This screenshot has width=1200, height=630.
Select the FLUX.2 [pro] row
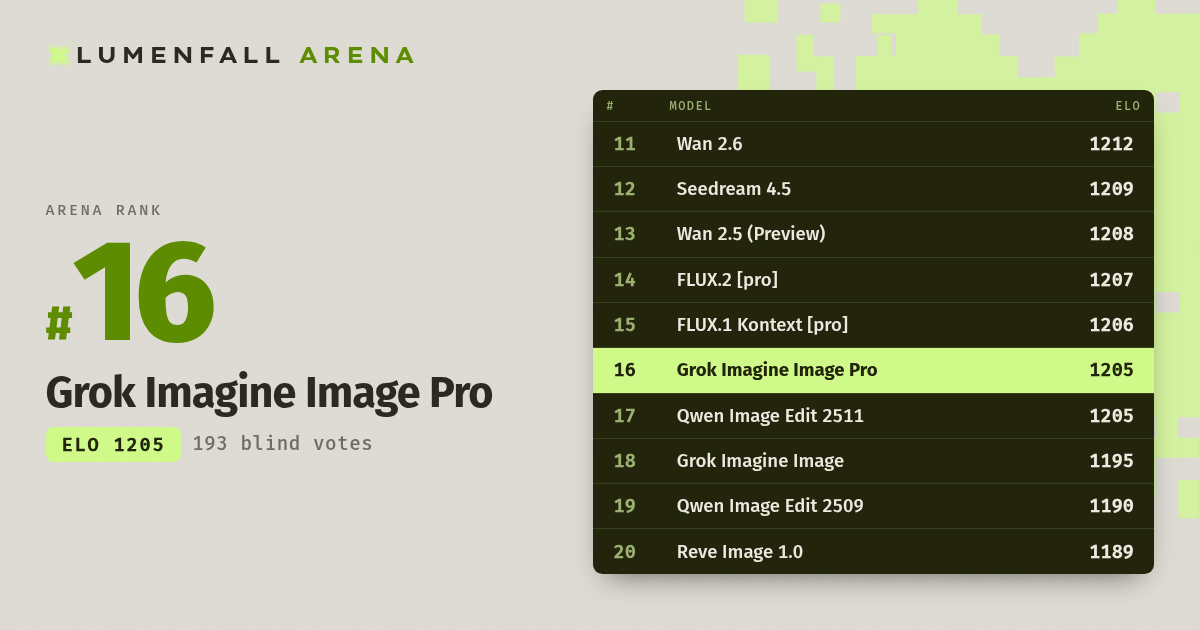(873, 280)
